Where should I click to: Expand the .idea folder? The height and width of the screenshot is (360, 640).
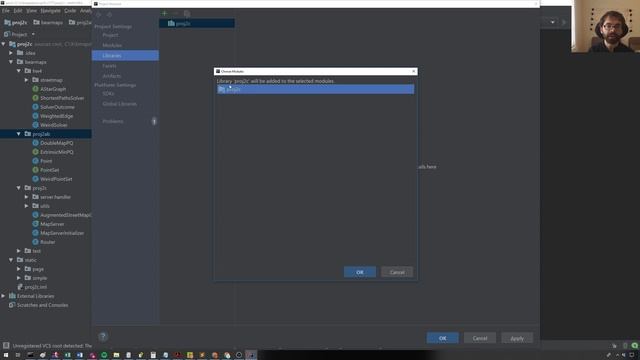click(x=11, y=53)
